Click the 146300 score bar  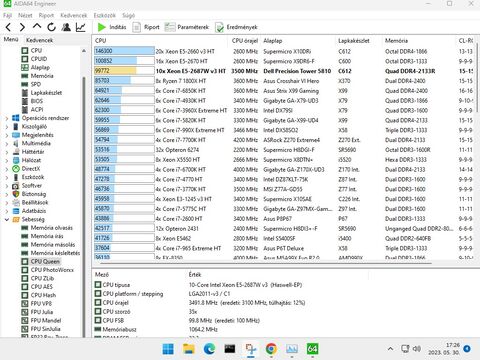(124, 51)
